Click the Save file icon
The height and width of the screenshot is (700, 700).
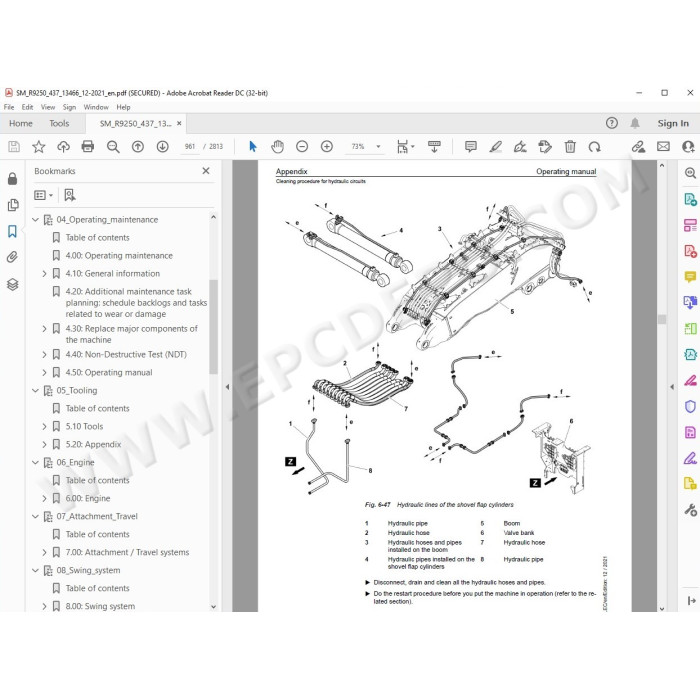tap(14, 146)
